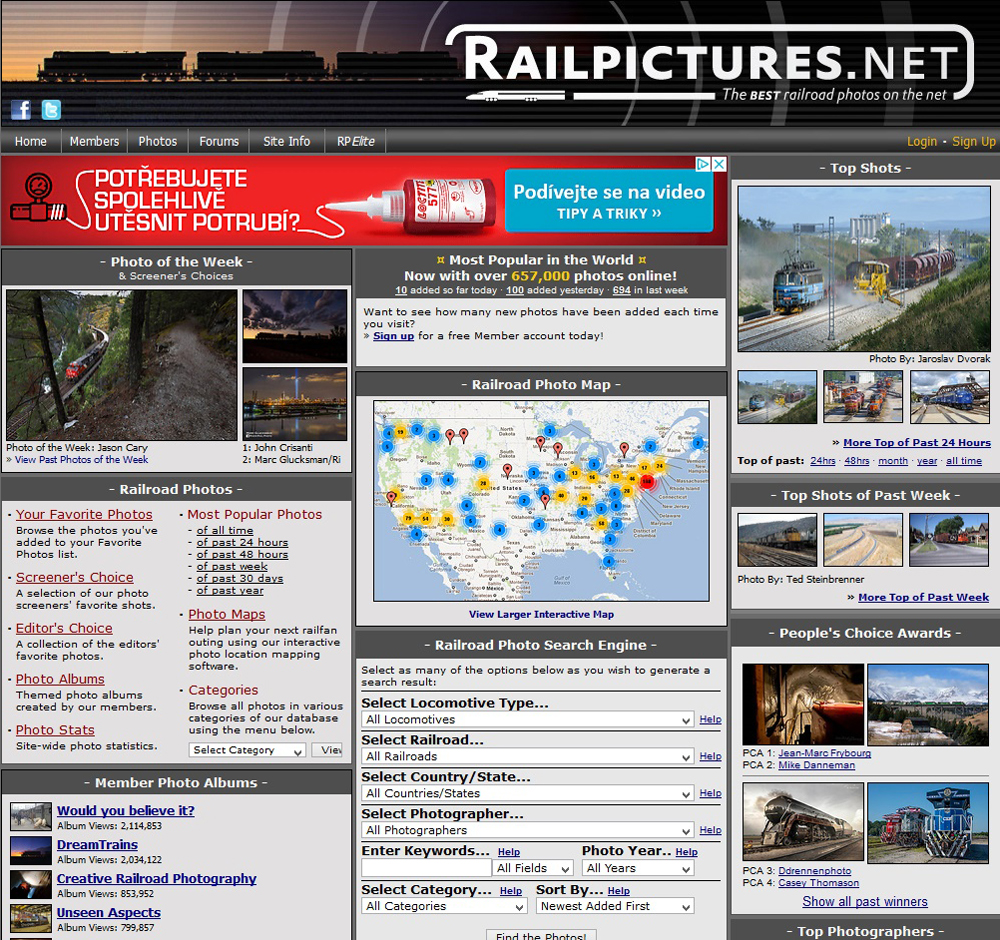Click the red cluster marker on photo map
This screenshot has width=1000, height=940.
[647, 481]
